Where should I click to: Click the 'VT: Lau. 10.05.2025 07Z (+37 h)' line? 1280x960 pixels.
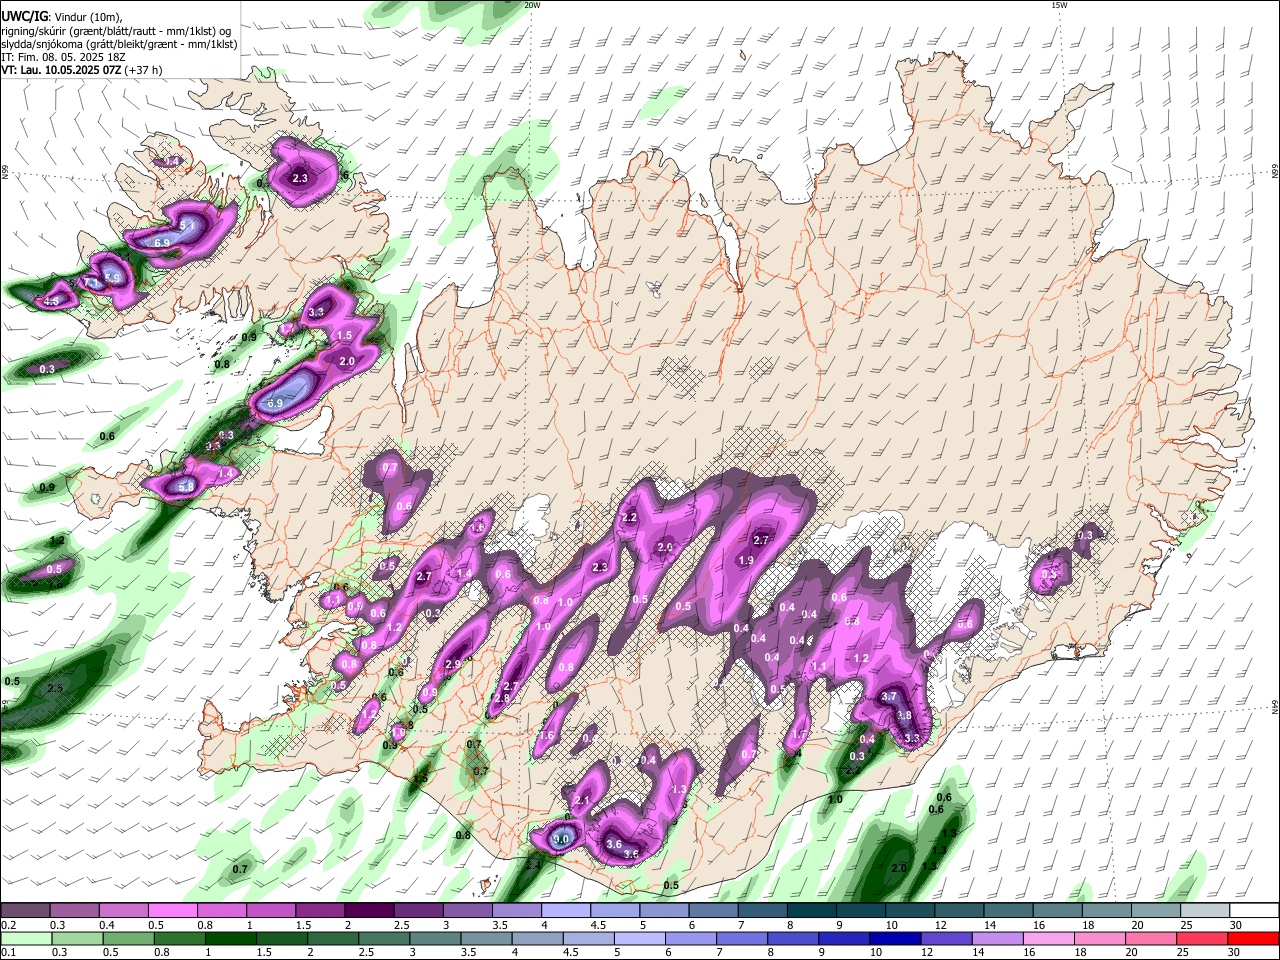[x=82, y=70]
